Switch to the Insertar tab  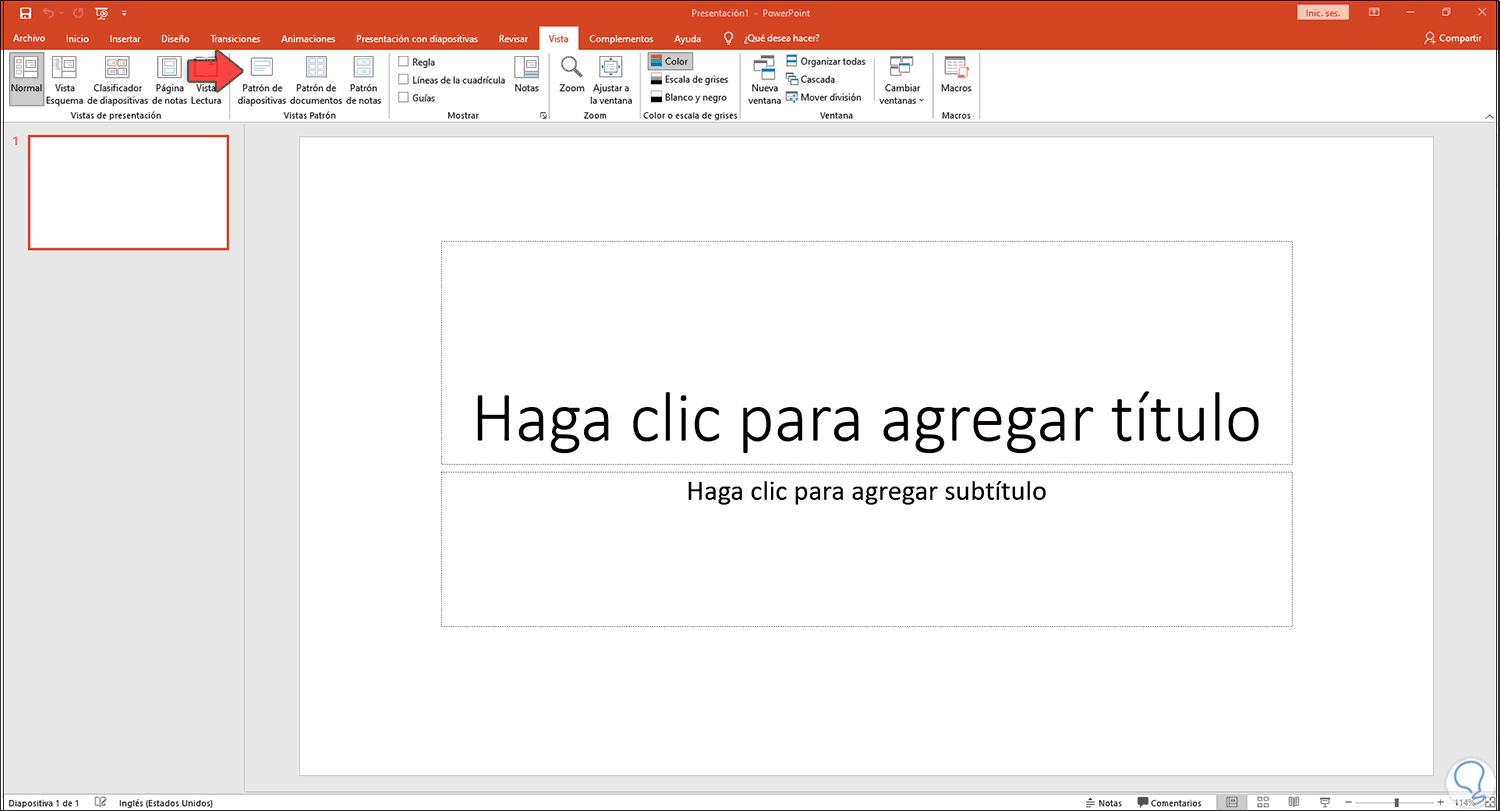click(125, 39)
